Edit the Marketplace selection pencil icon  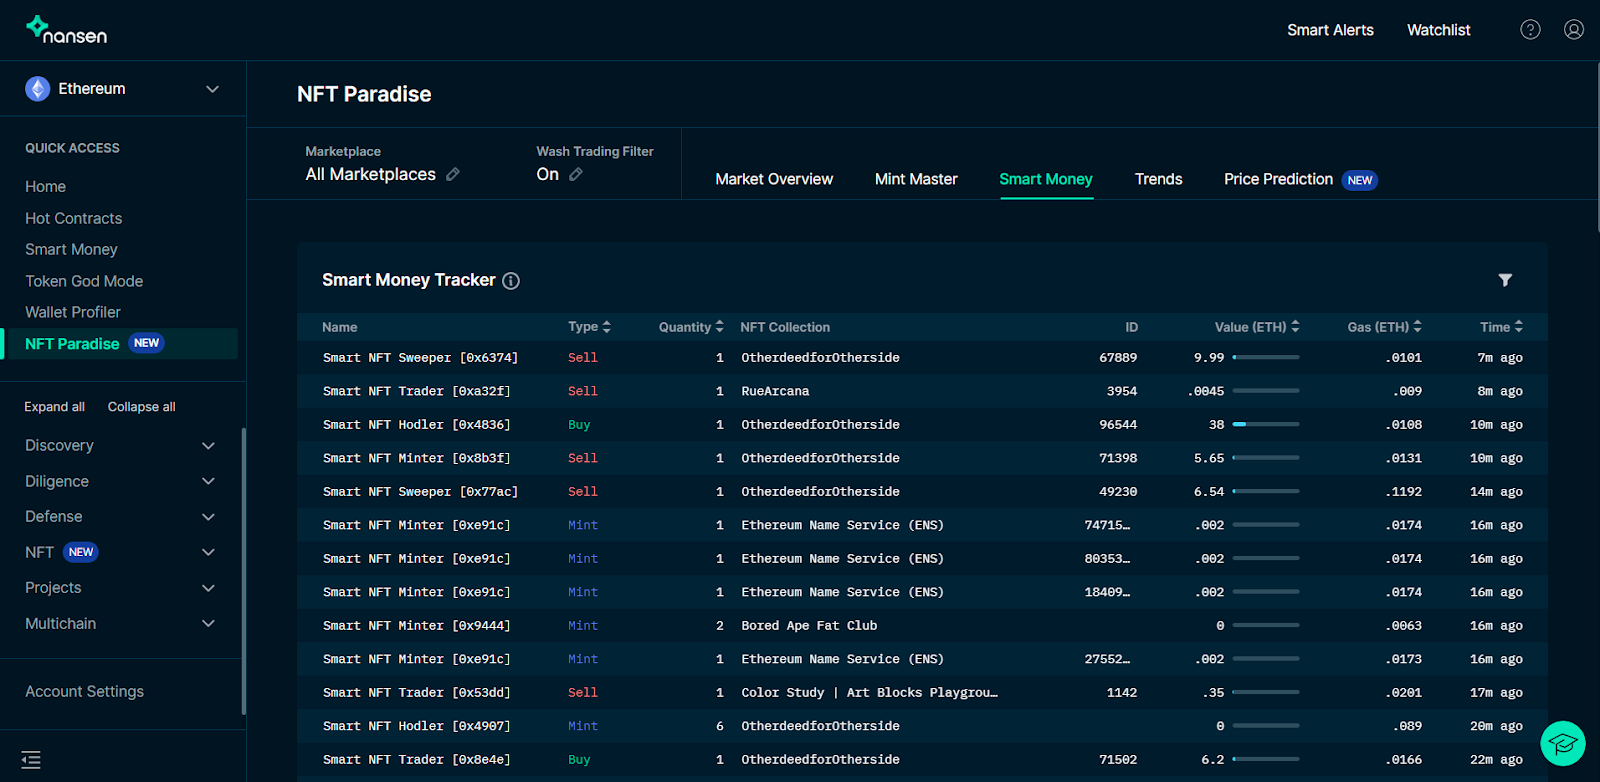[x=453, y=174]
